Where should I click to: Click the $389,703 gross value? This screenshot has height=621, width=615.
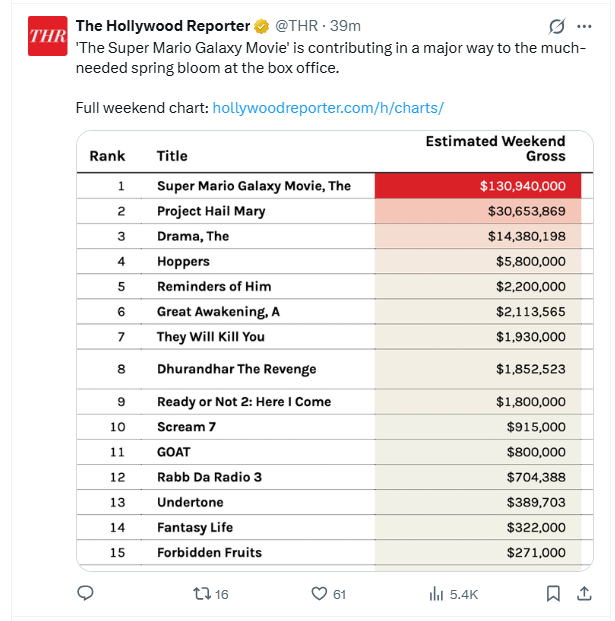[x=536, y=502]
